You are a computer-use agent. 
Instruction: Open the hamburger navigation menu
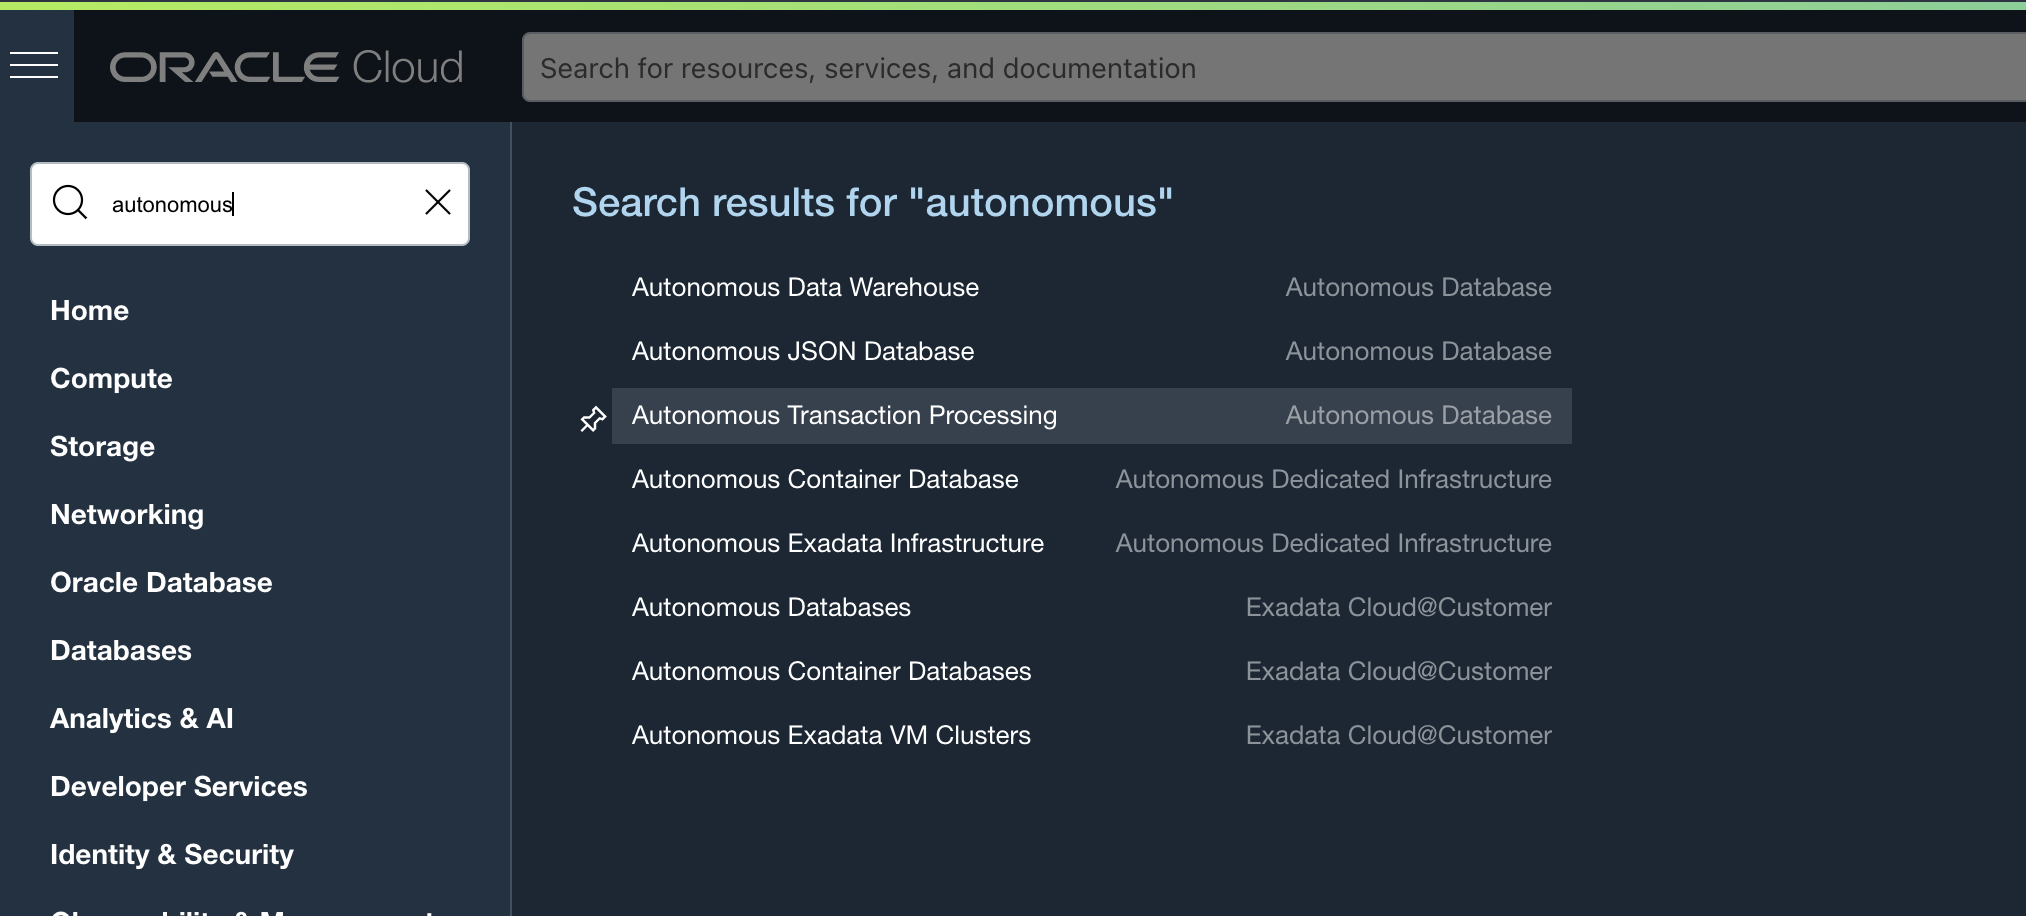point(34,66)
